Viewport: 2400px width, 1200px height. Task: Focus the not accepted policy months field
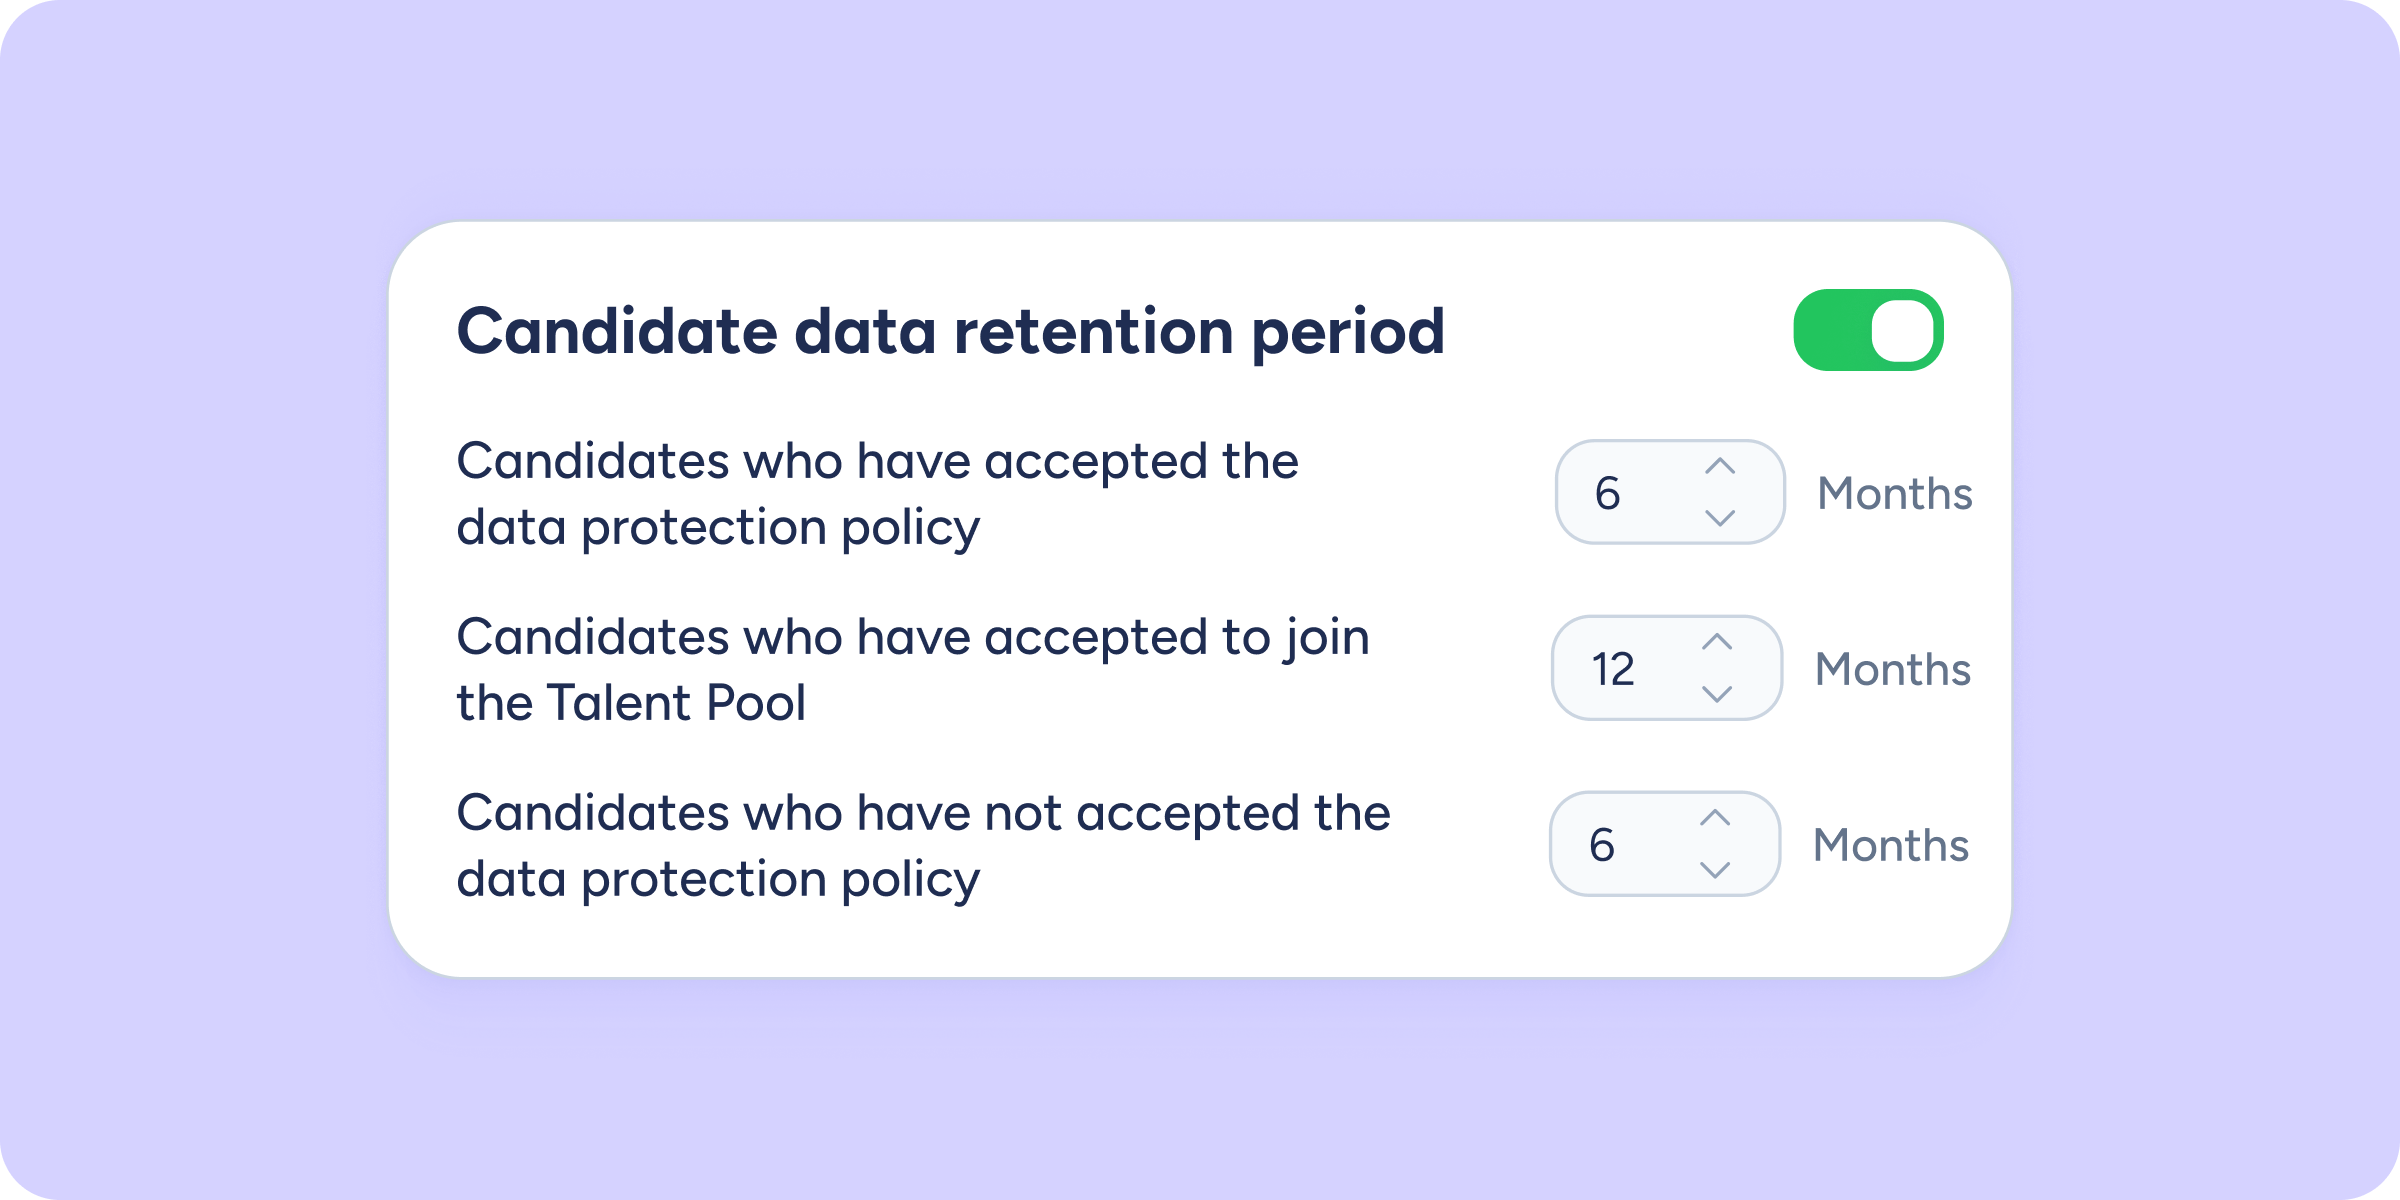click(x=1640, y=844)
